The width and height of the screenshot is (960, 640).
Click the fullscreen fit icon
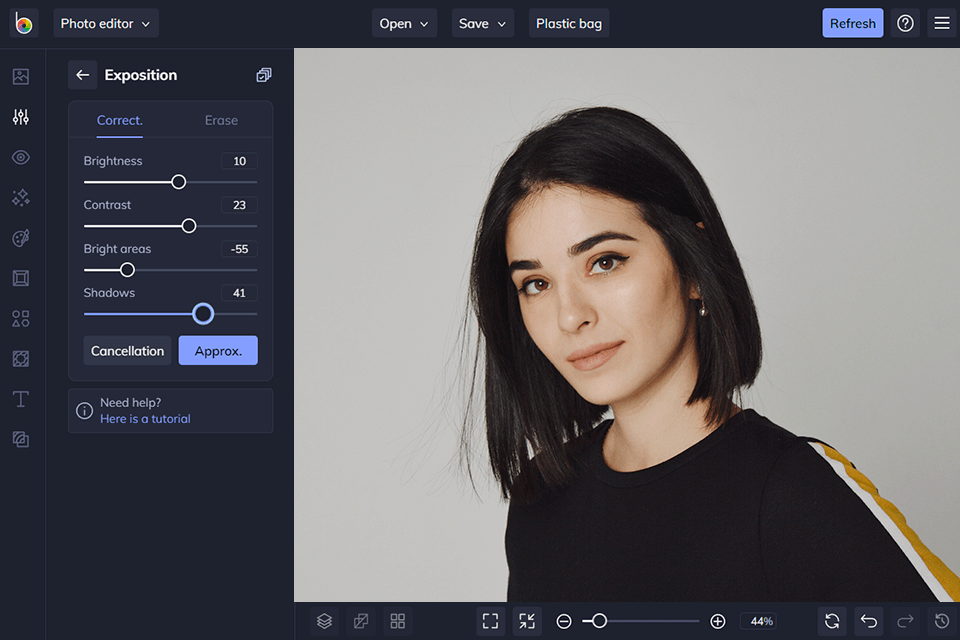490,621
